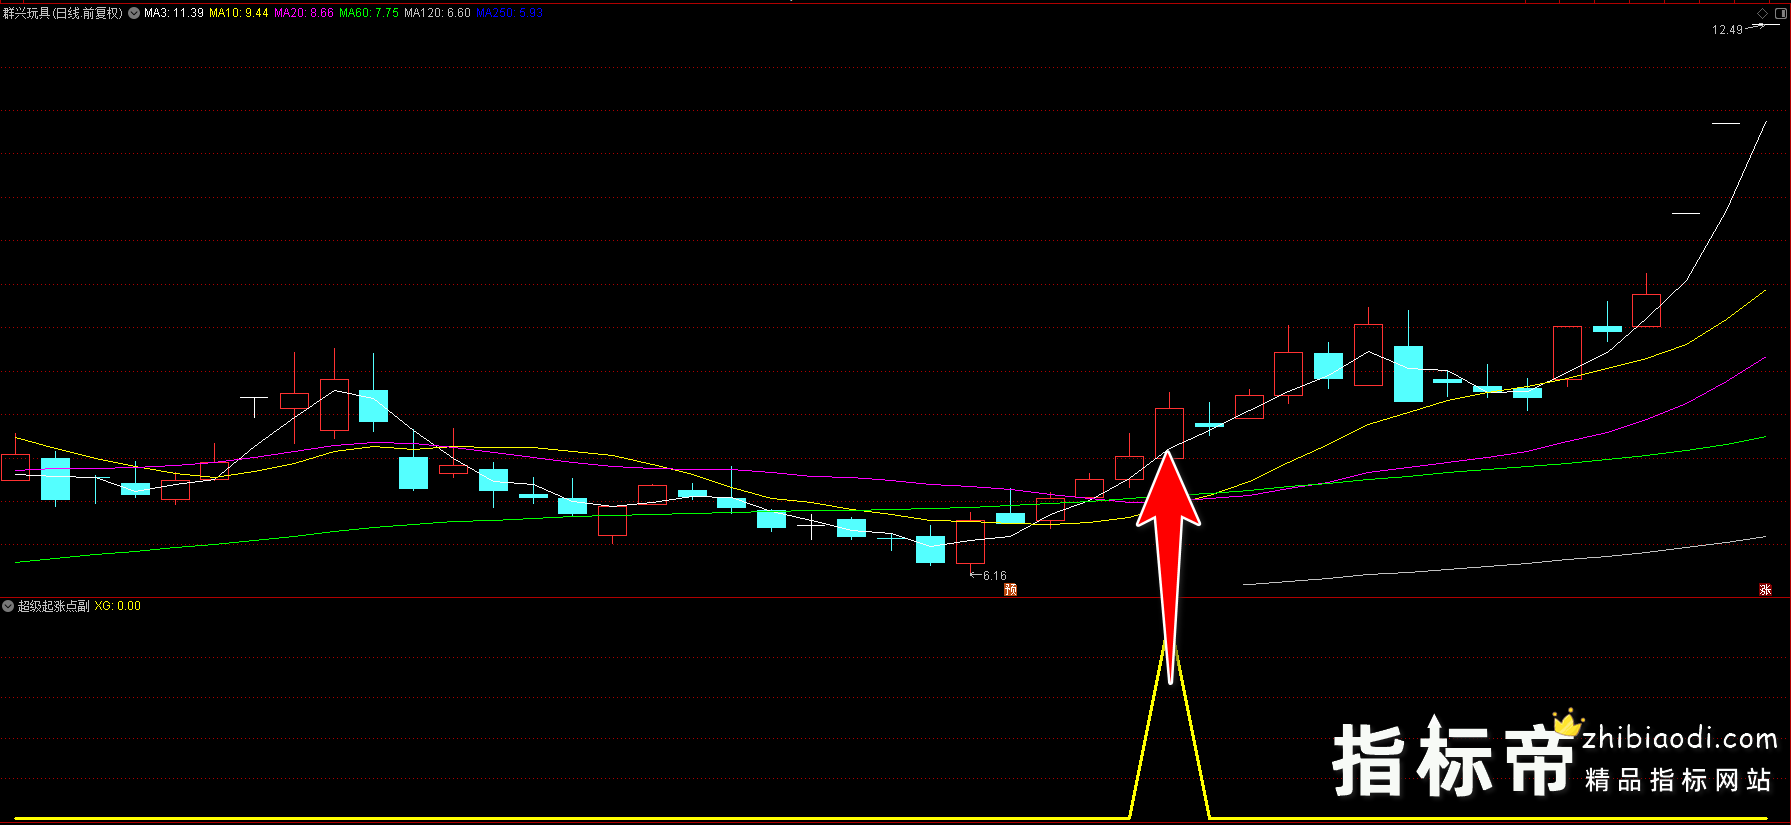Click the orange 预 marker icon
This screenshot has height=825, width=1791.
1010,590
